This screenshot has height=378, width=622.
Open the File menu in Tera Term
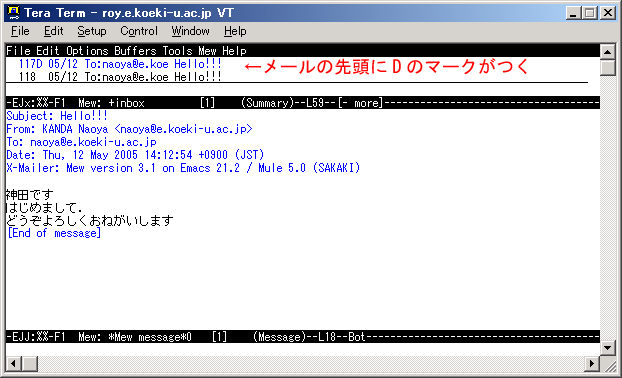pyautogui.click(x=20, y=31)
